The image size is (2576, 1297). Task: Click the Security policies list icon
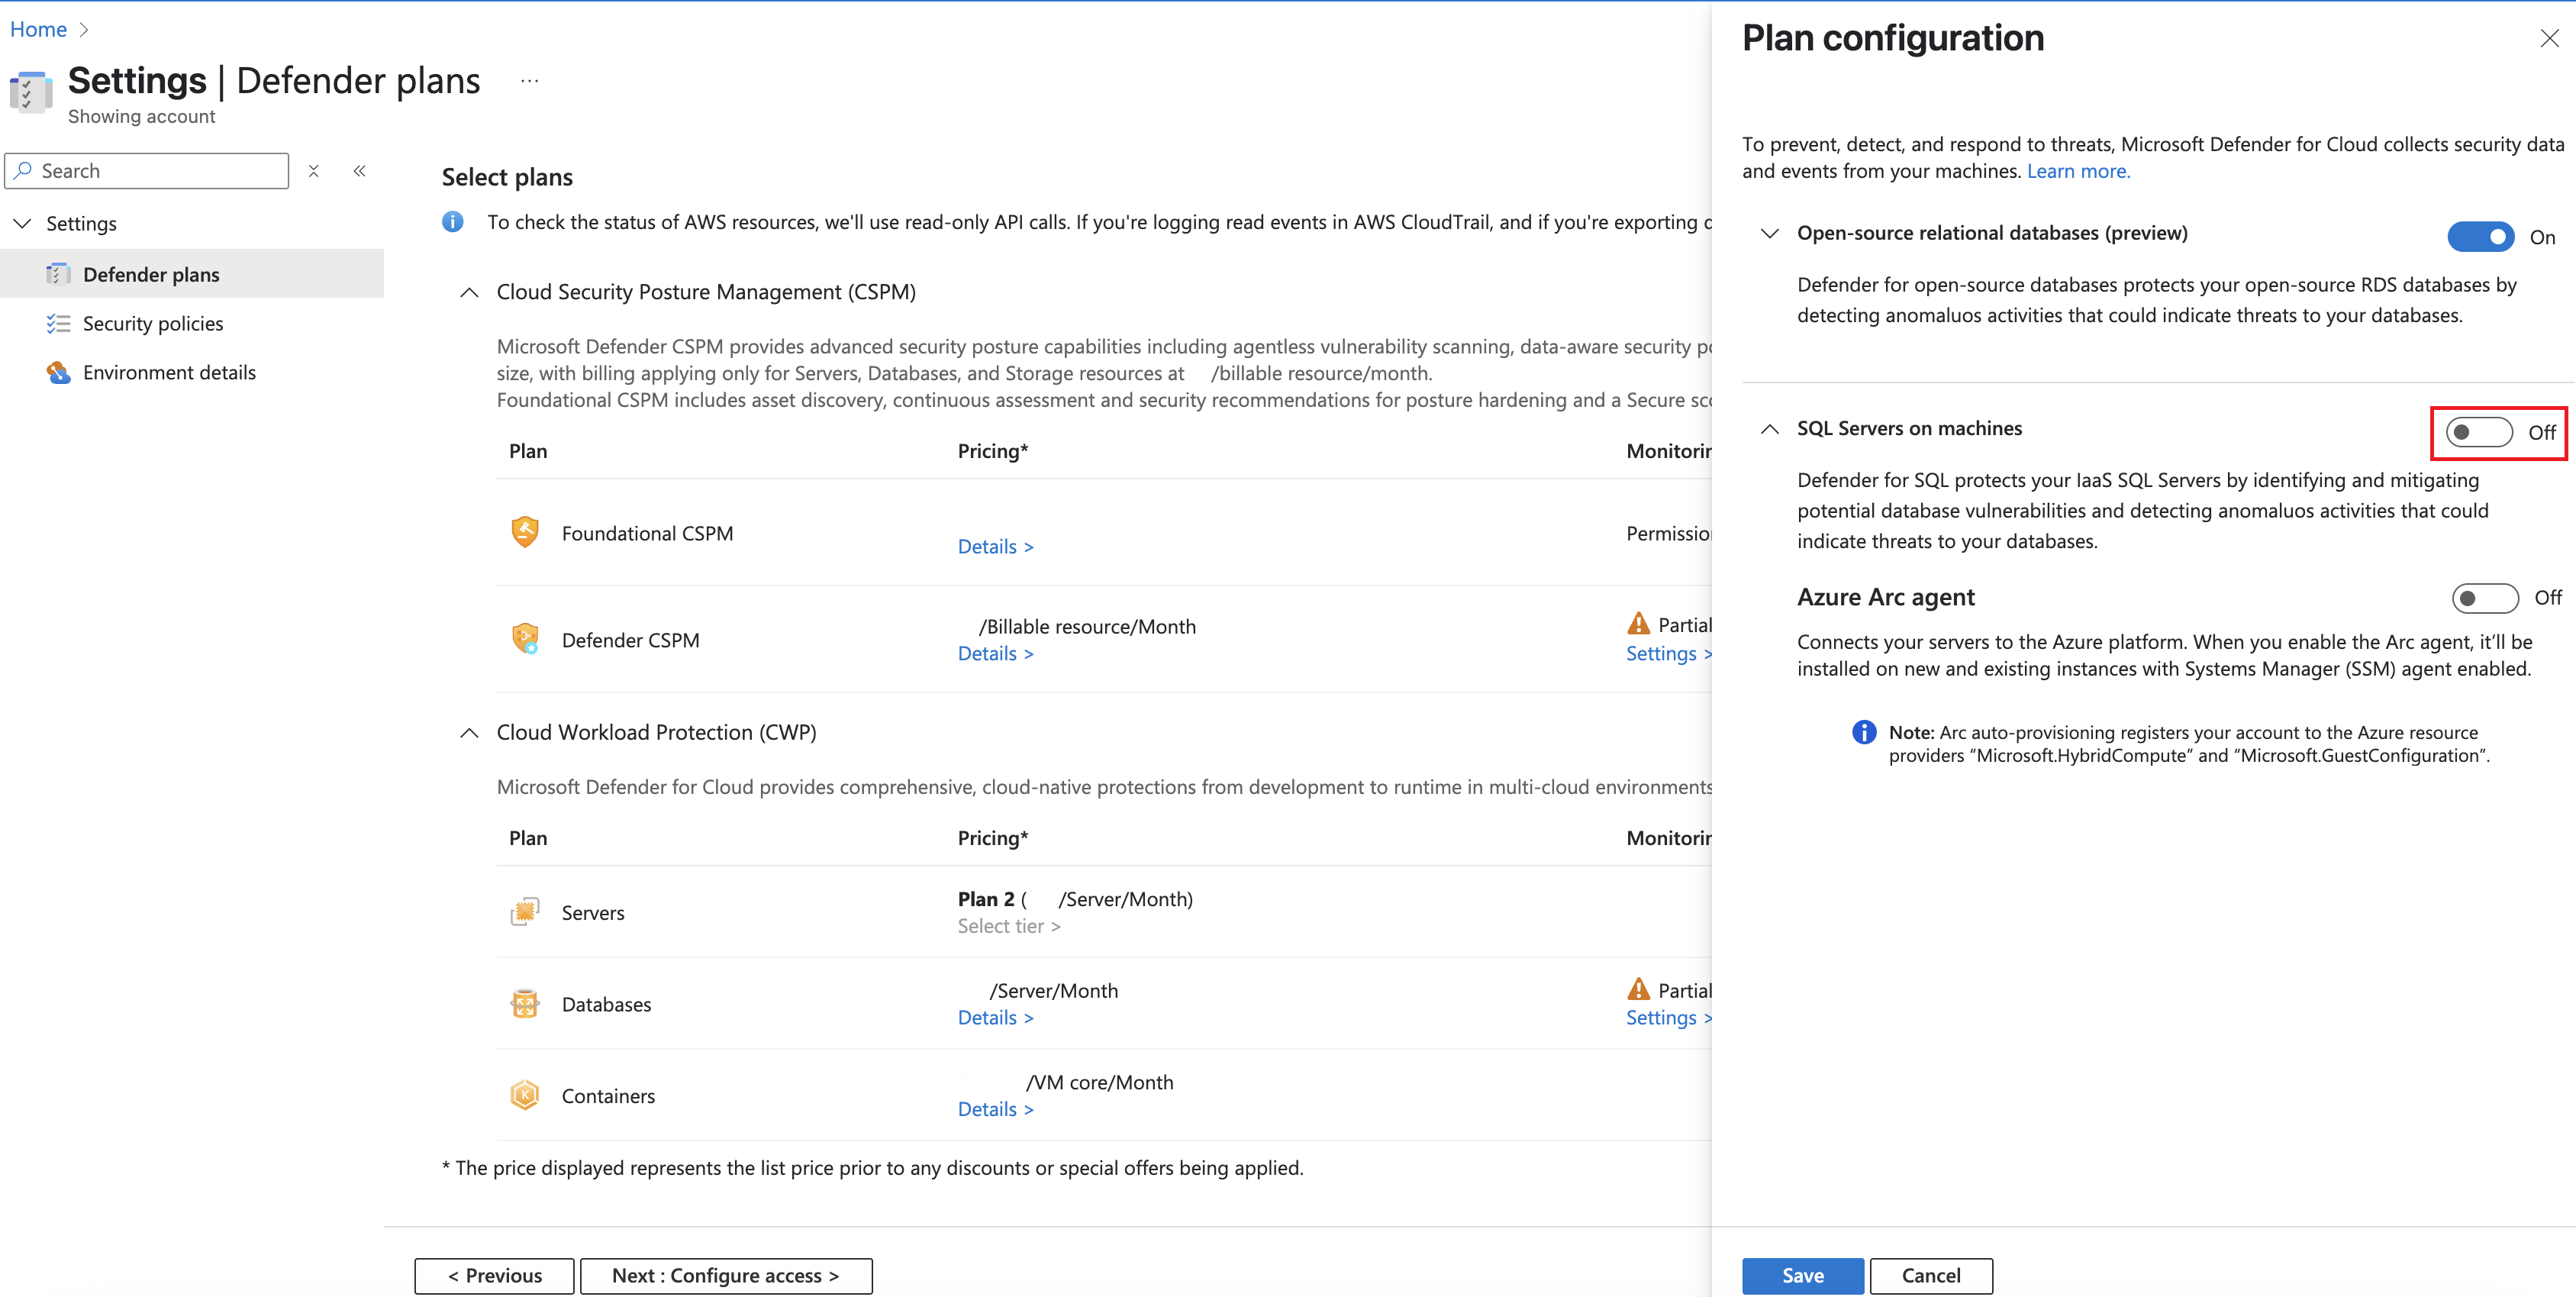(x=58, y=324)
